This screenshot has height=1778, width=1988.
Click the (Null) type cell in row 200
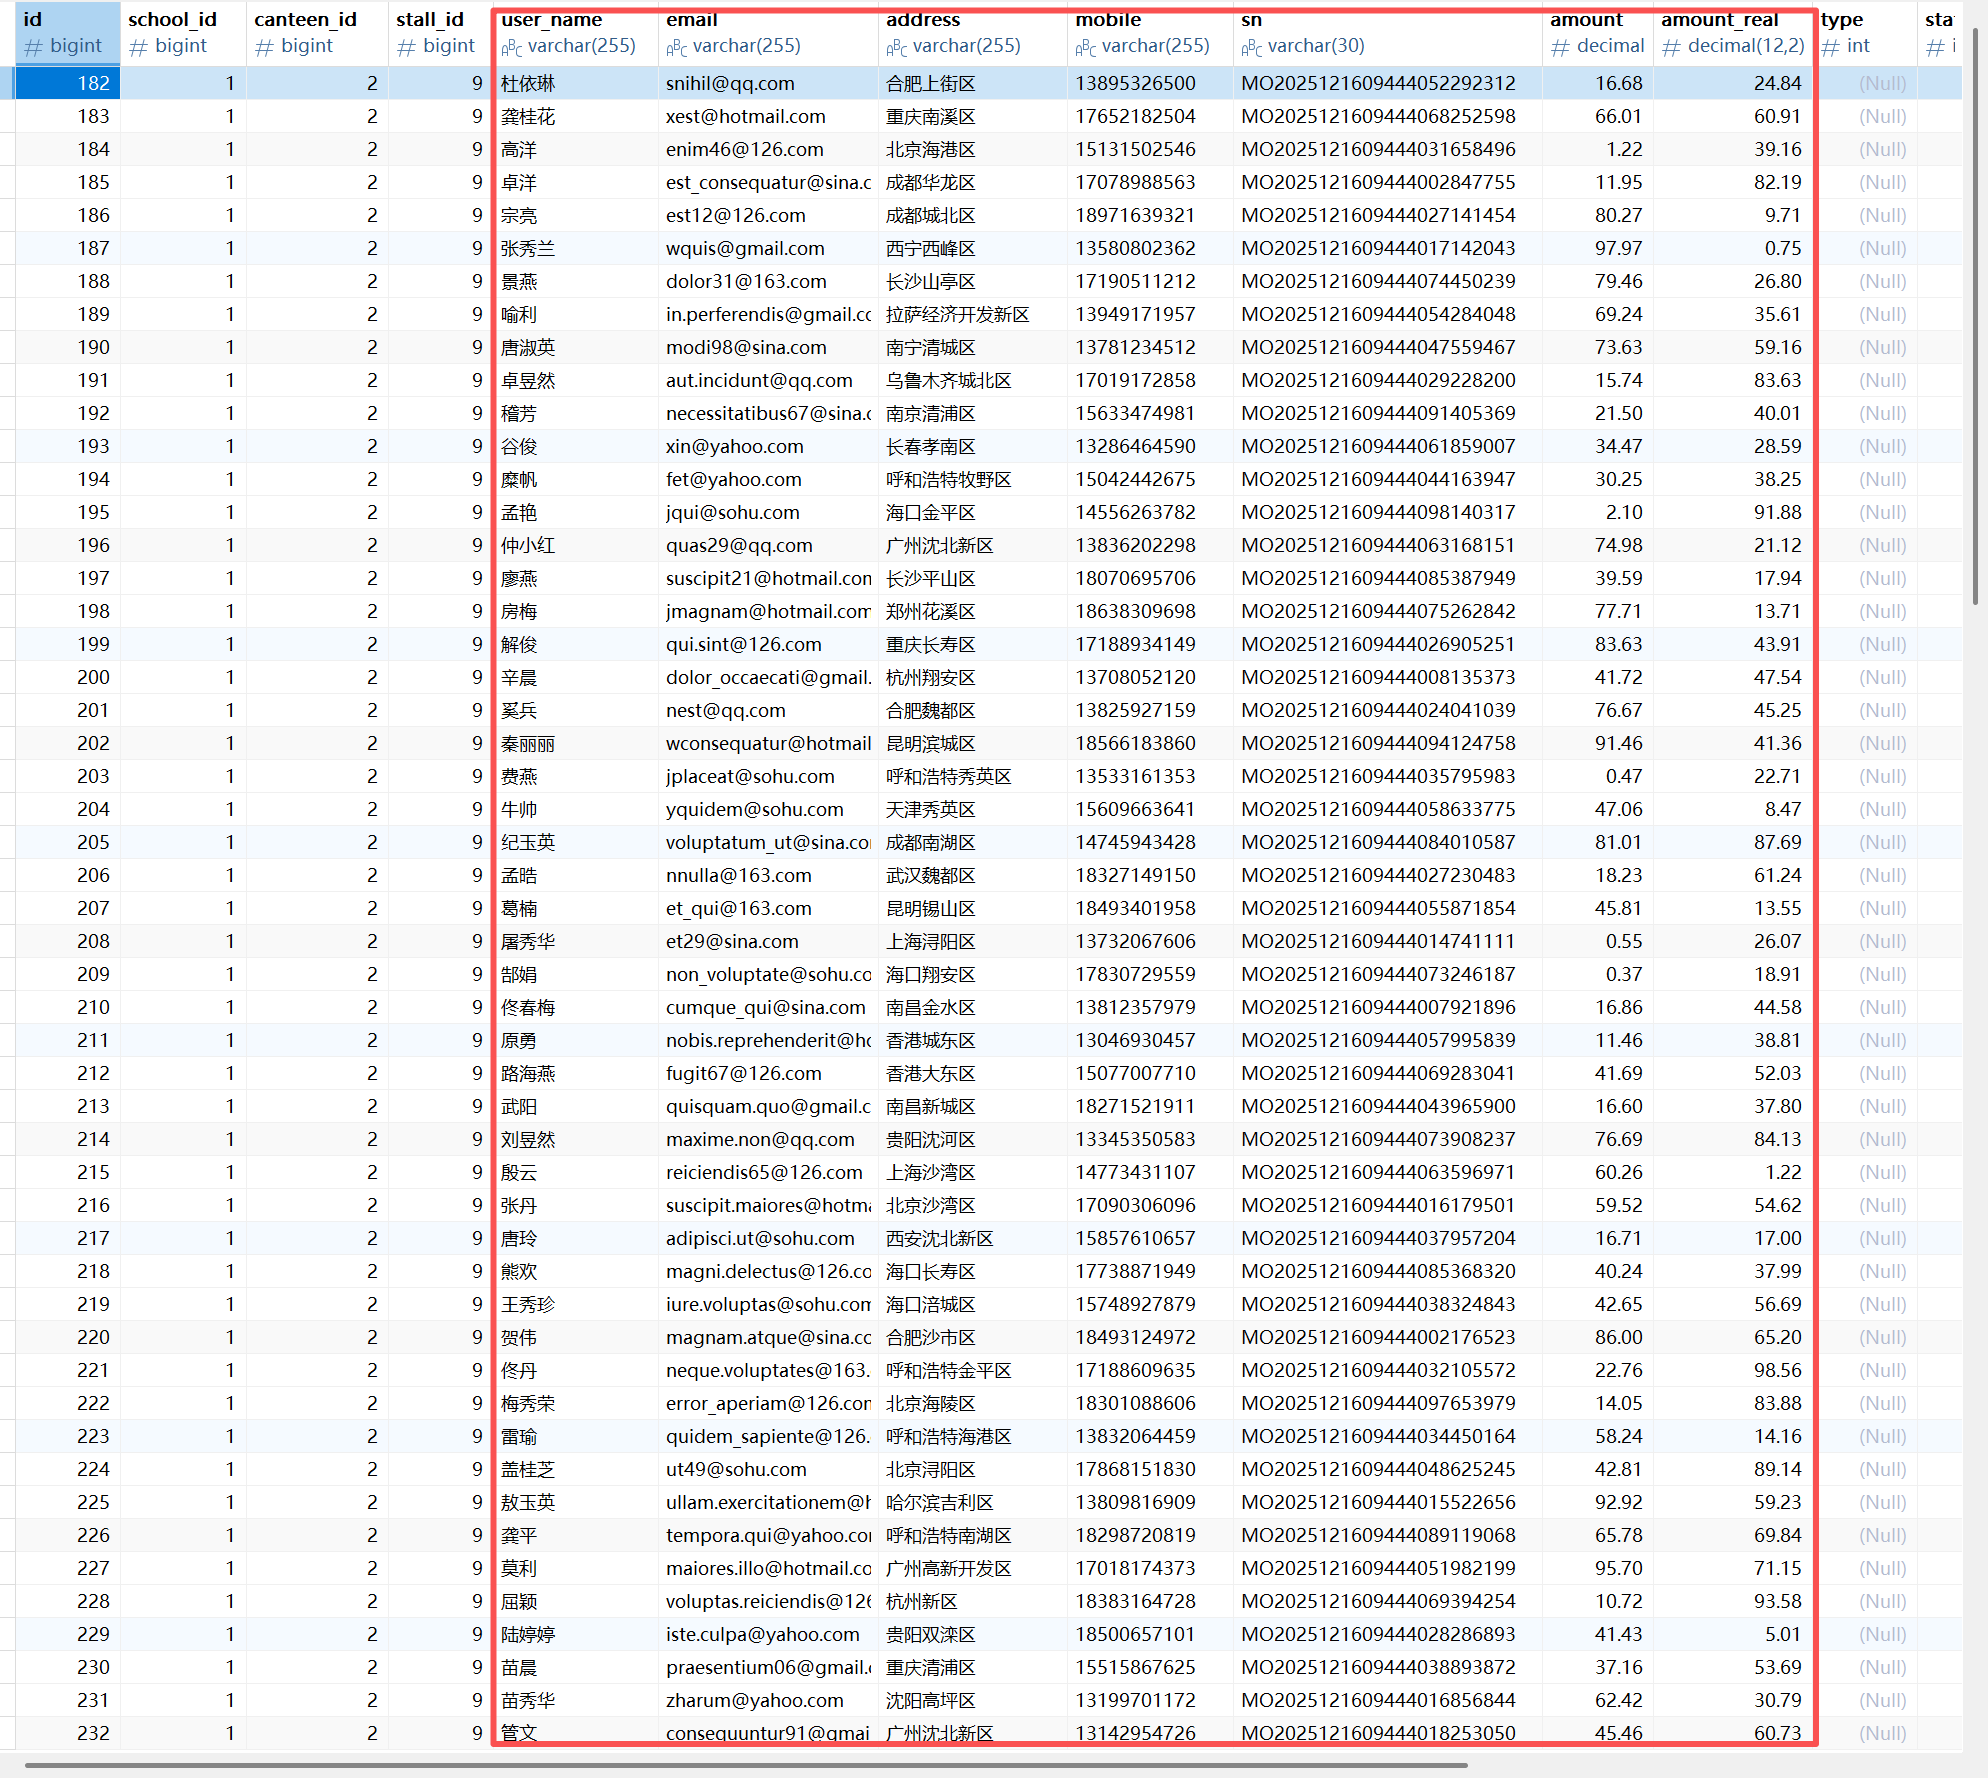1882,677
